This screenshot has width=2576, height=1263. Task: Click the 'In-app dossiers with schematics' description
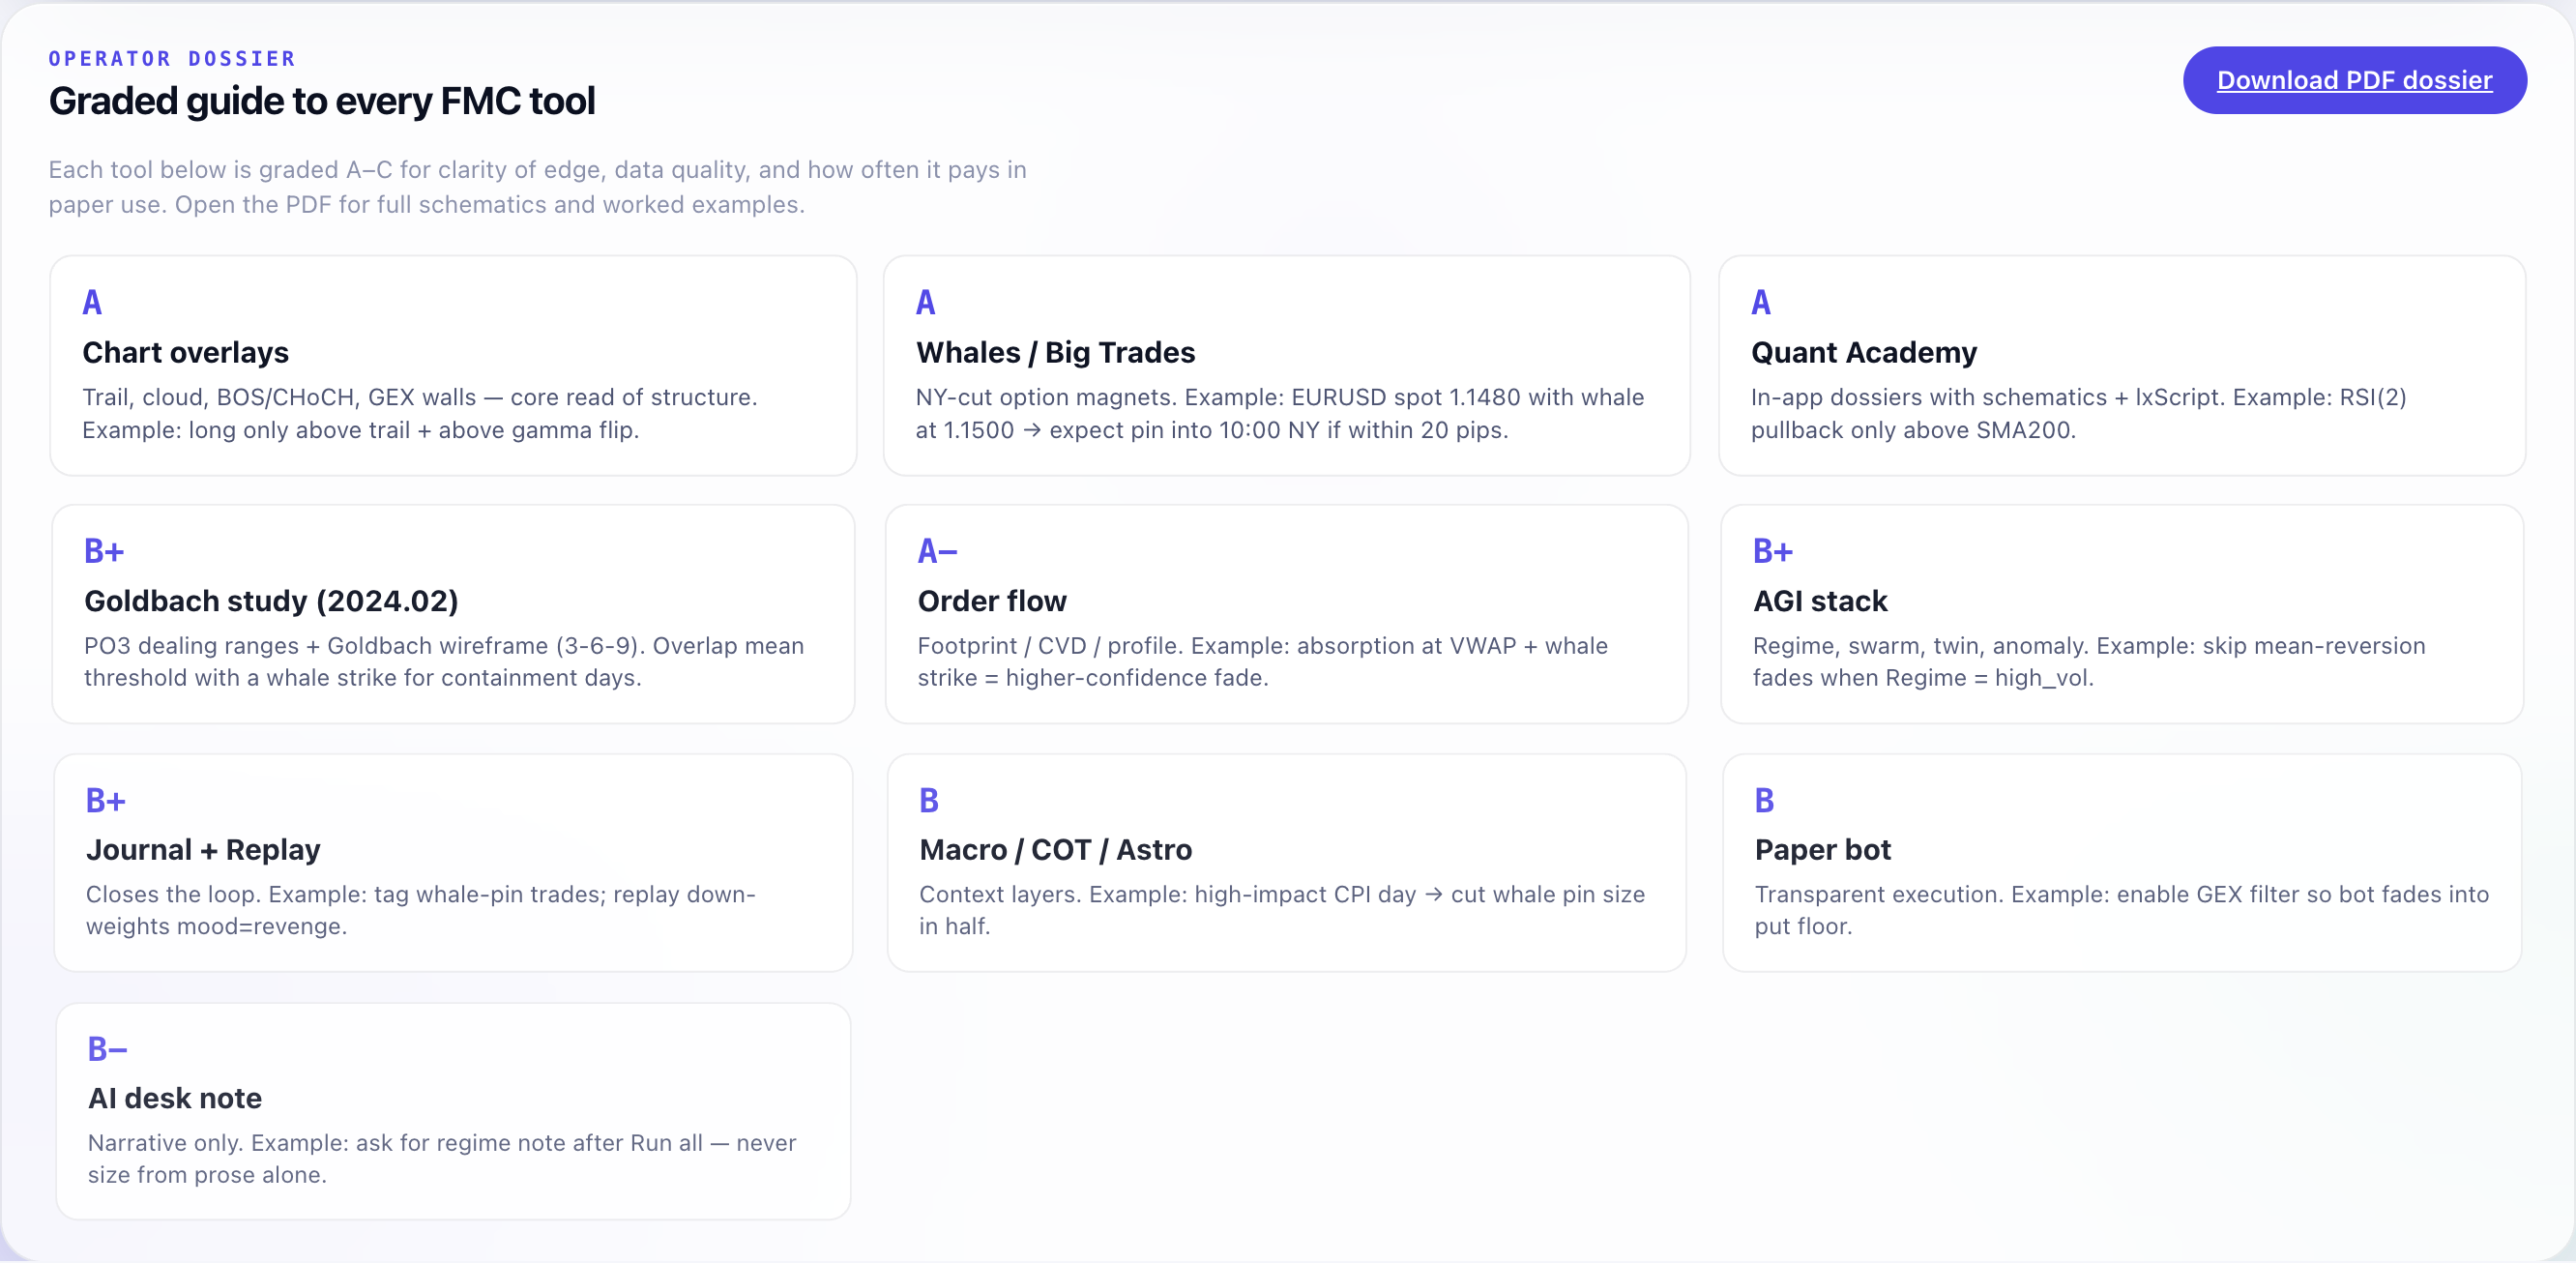pyautogui.click(x=2079, y=413)
